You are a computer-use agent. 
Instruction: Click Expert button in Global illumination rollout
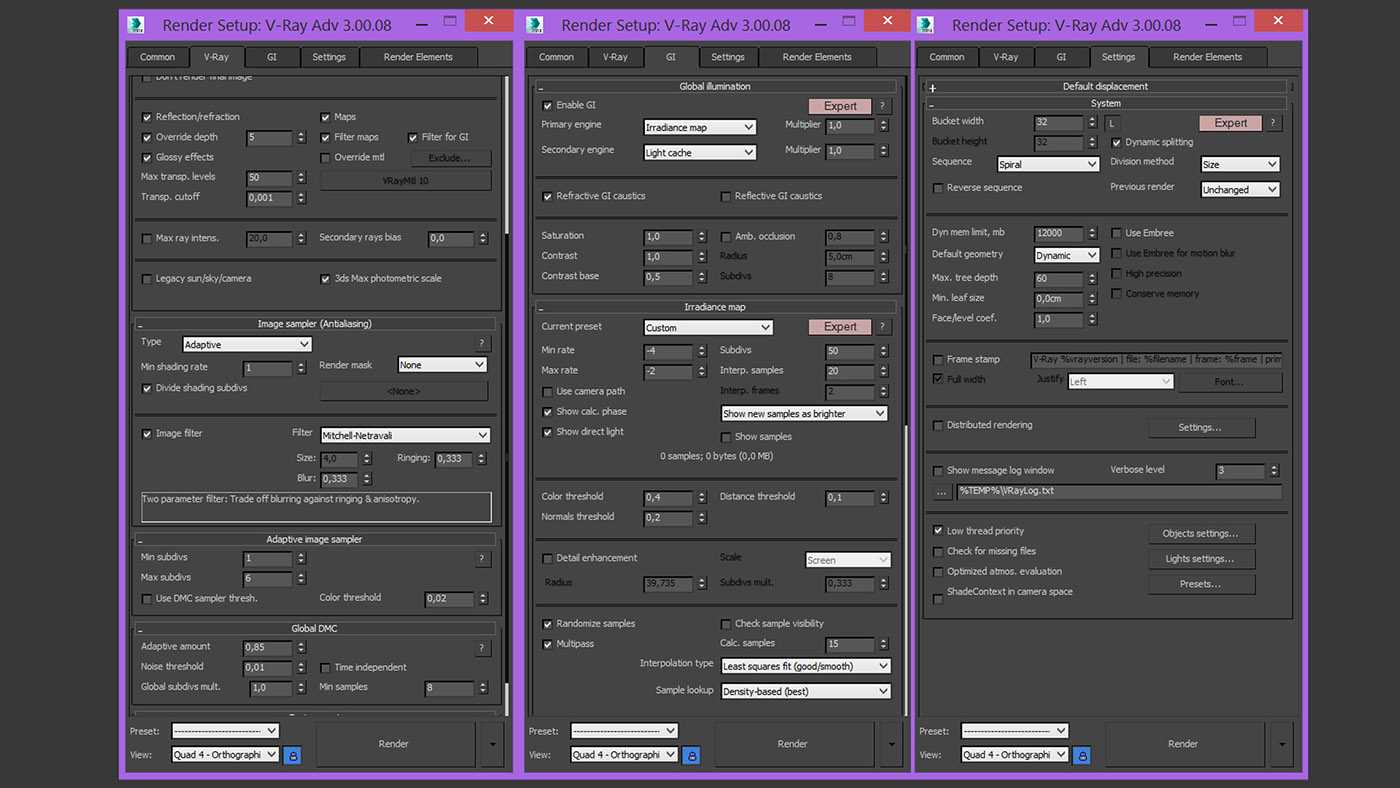(840, 106)
